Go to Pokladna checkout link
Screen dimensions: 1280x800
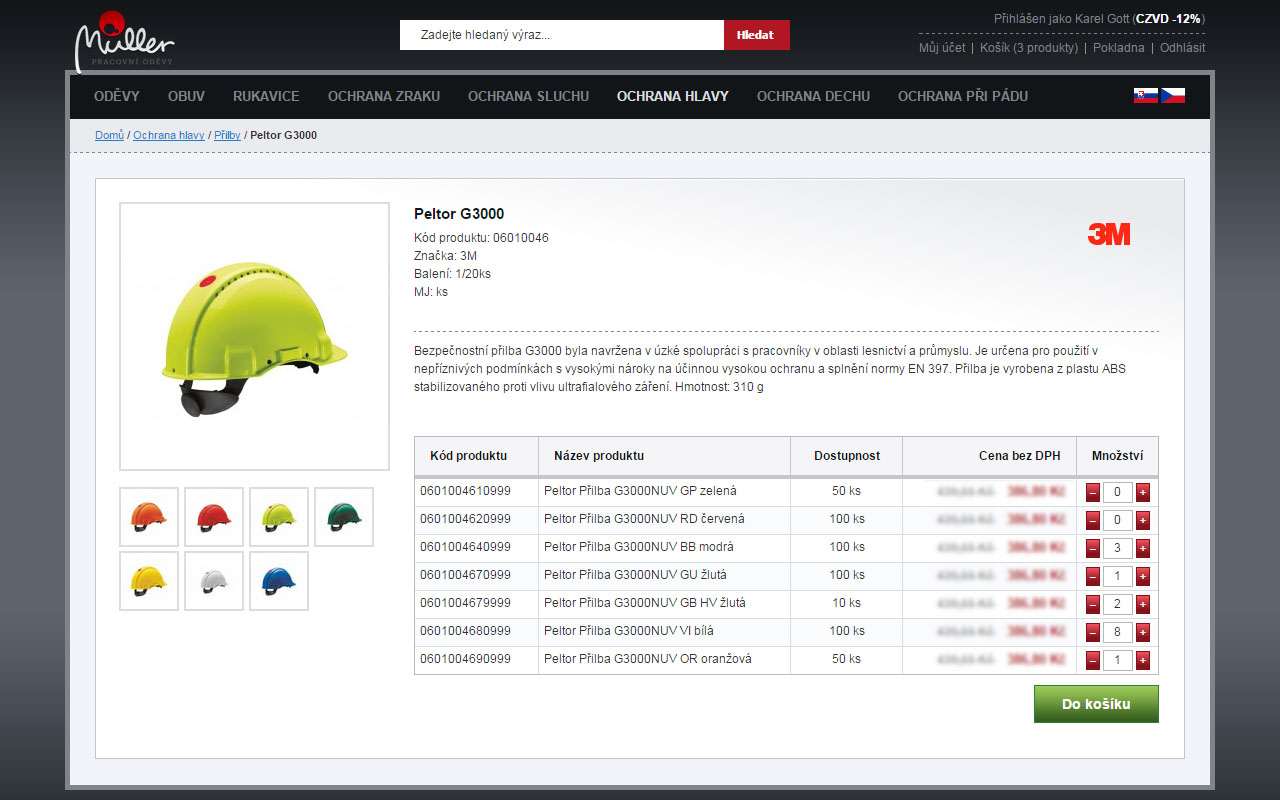coord(1119,48)
